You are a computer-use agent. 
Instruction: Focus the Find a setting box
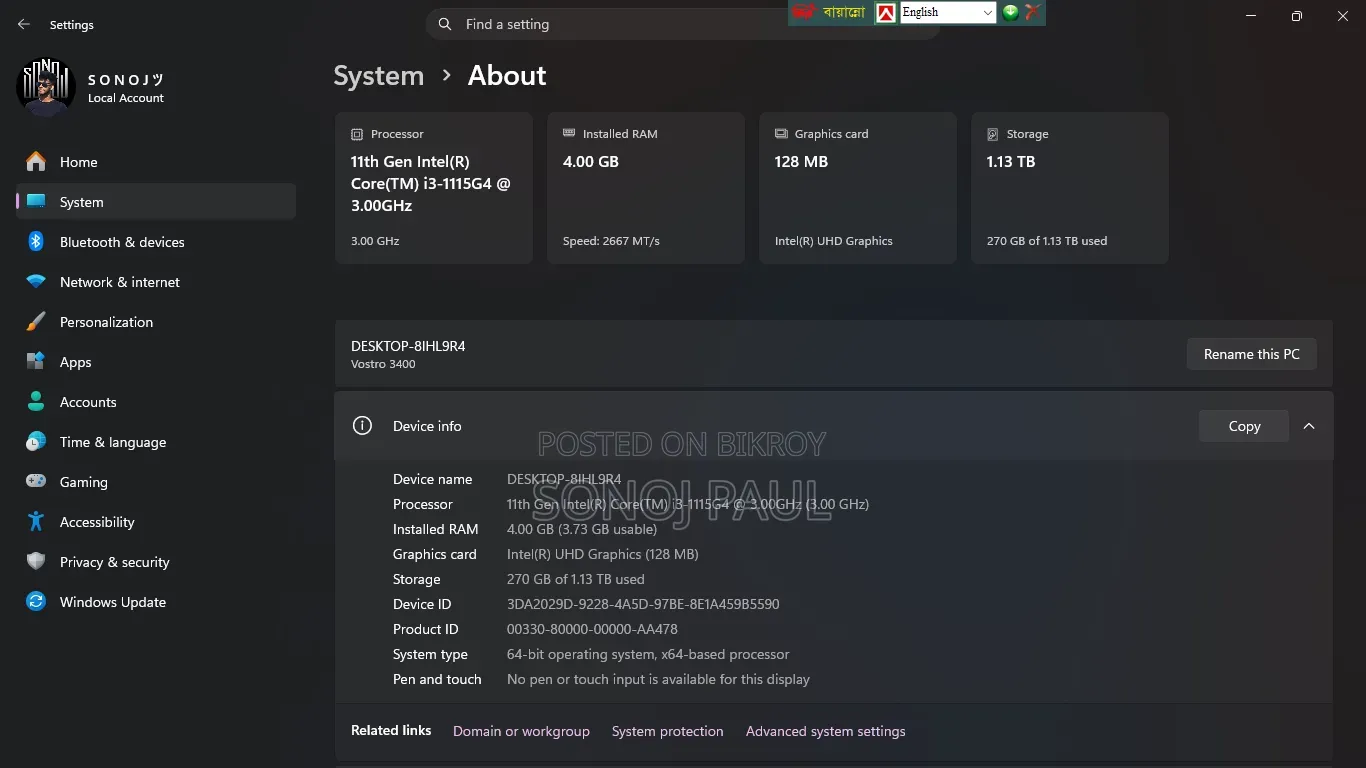(682, 24)
